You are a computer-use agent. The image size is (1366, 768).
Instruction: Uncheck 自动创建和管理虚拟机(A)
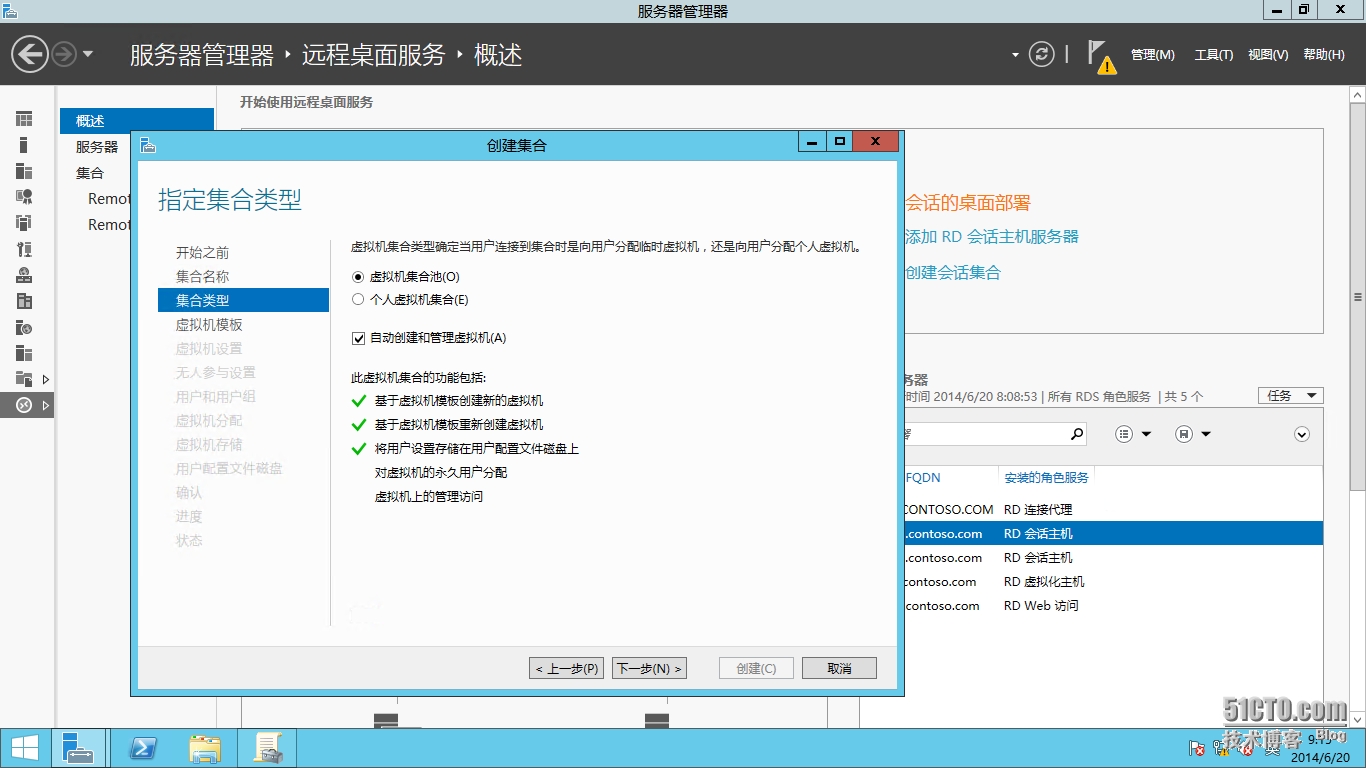[x=359, y=338]
